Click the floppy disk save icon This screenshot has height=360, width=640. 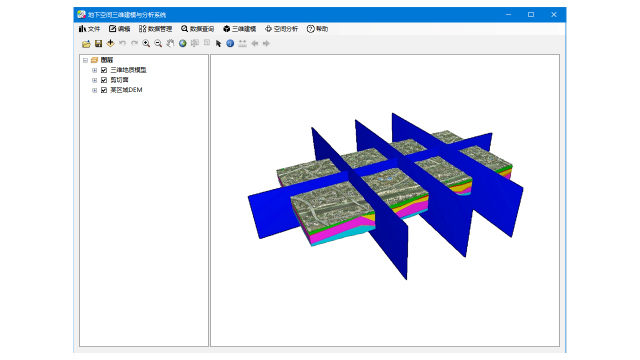click(x=98, y=43)
